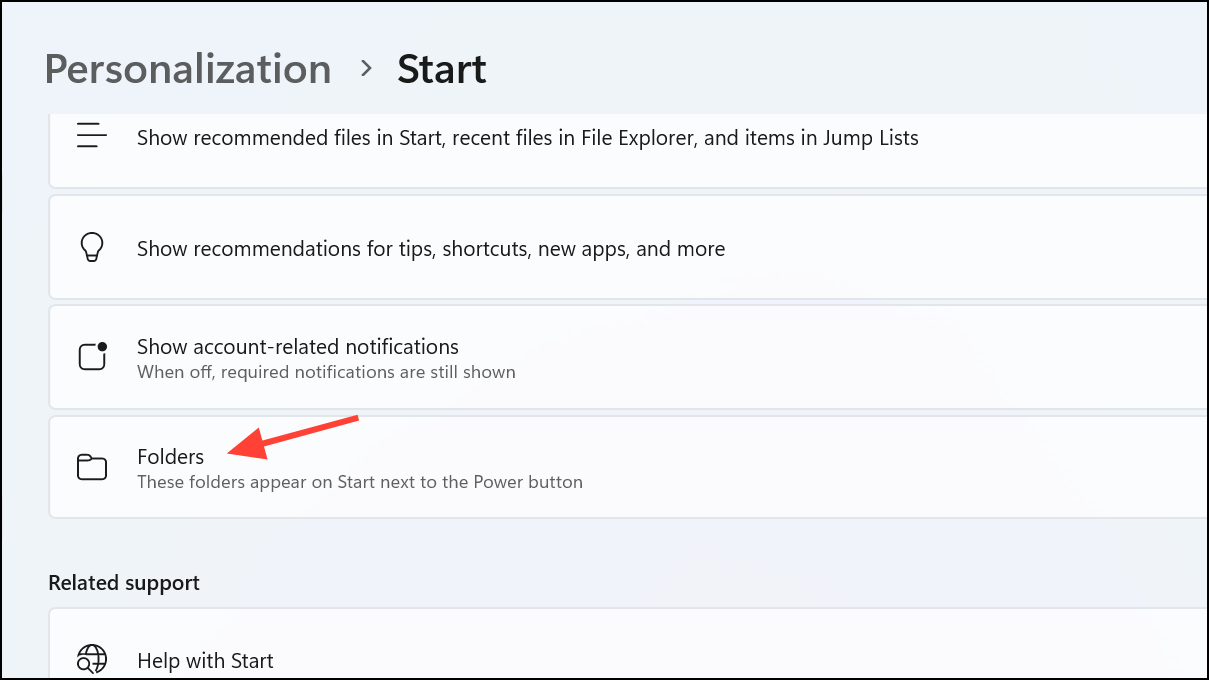Click the lightbulb recommendations icon
1209x680 pixels.
pos(92,247)
